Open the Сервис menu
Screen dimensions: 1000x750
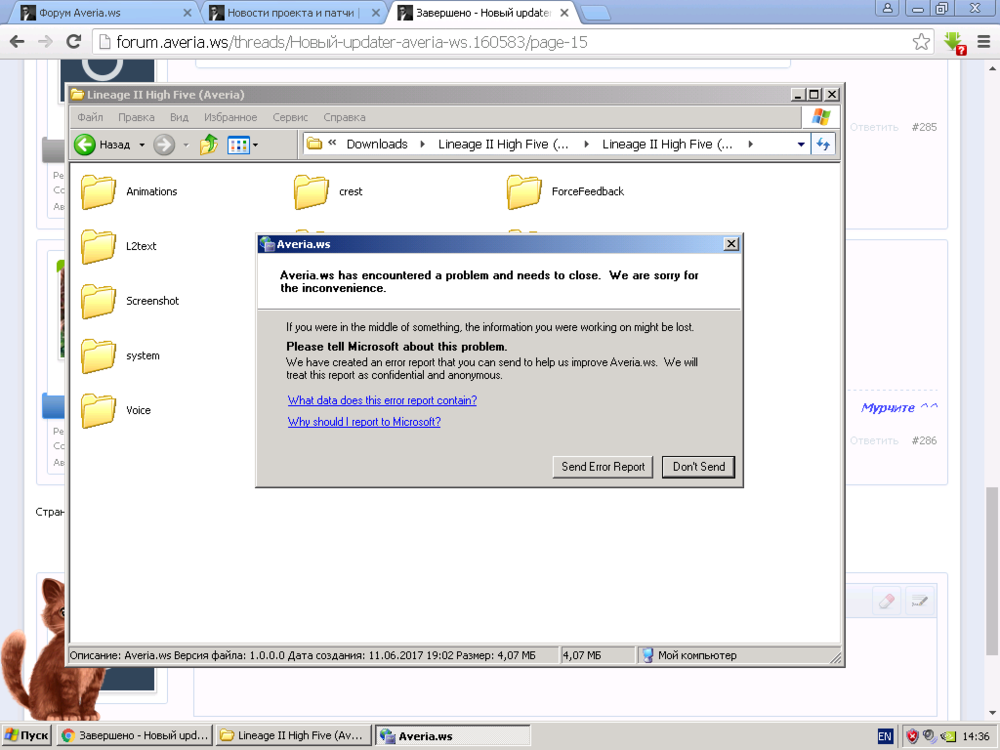(290, 117)
